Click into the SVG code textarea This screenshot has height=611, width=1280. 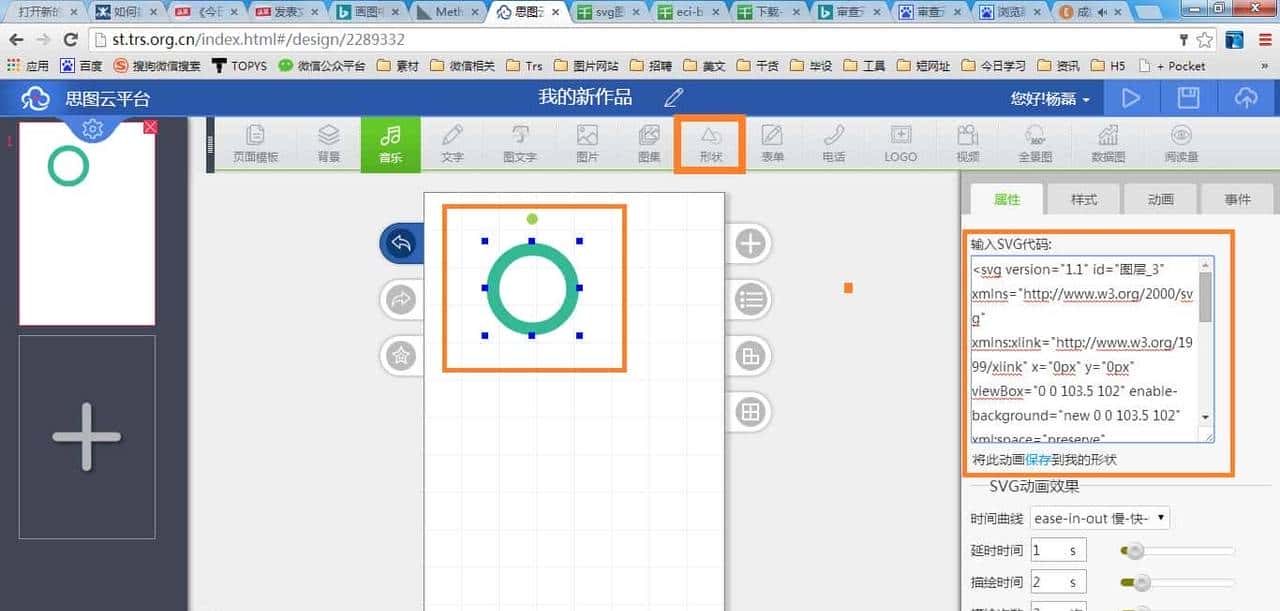[x=1084, y=349]
